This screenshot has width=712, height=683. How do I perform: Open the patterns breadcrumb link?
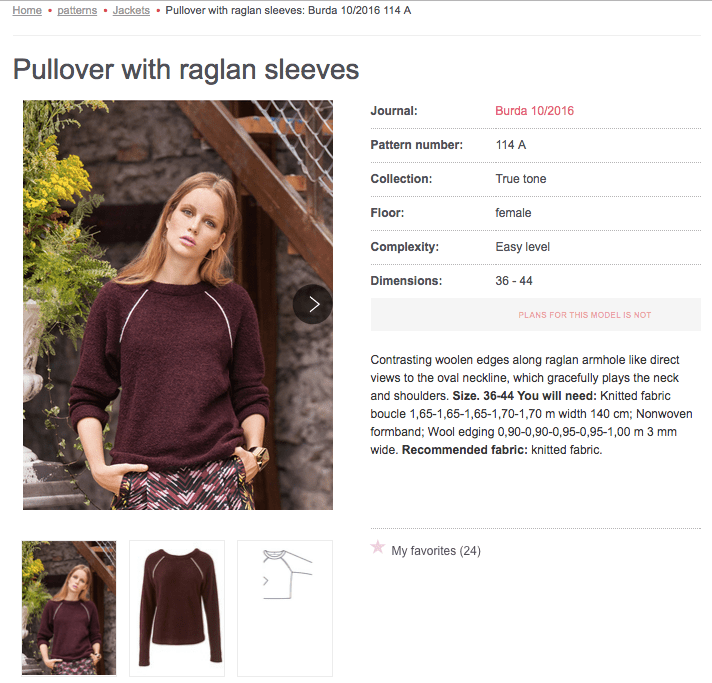pyautogui.click(x=77, y=10)
